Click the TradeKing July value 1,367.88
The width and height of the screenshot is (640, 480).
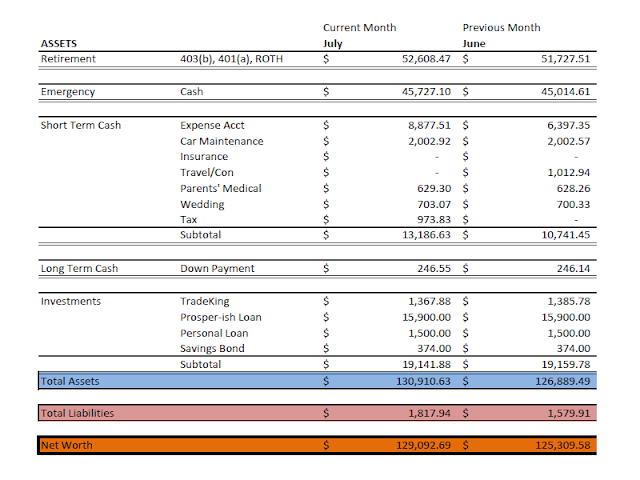pyautogui.click(x=429, y=302)
